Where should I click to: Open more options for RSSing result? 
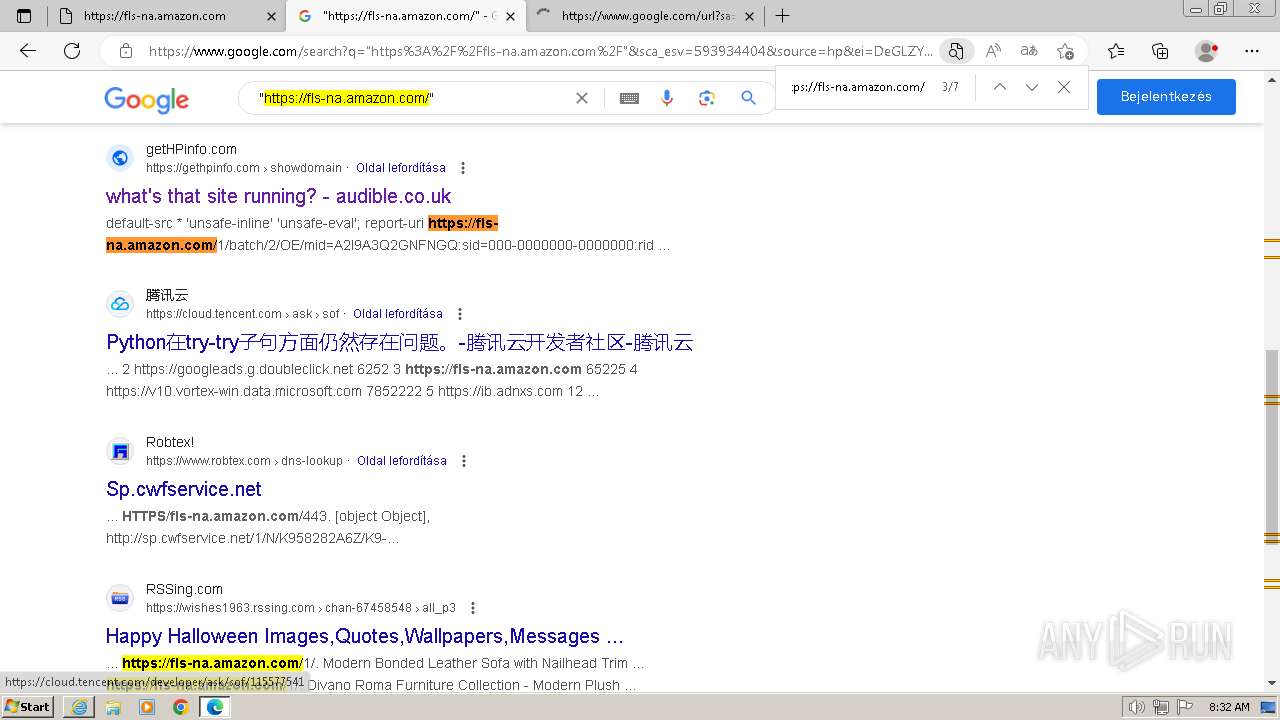pyautogui.click(x=472, y=608)
